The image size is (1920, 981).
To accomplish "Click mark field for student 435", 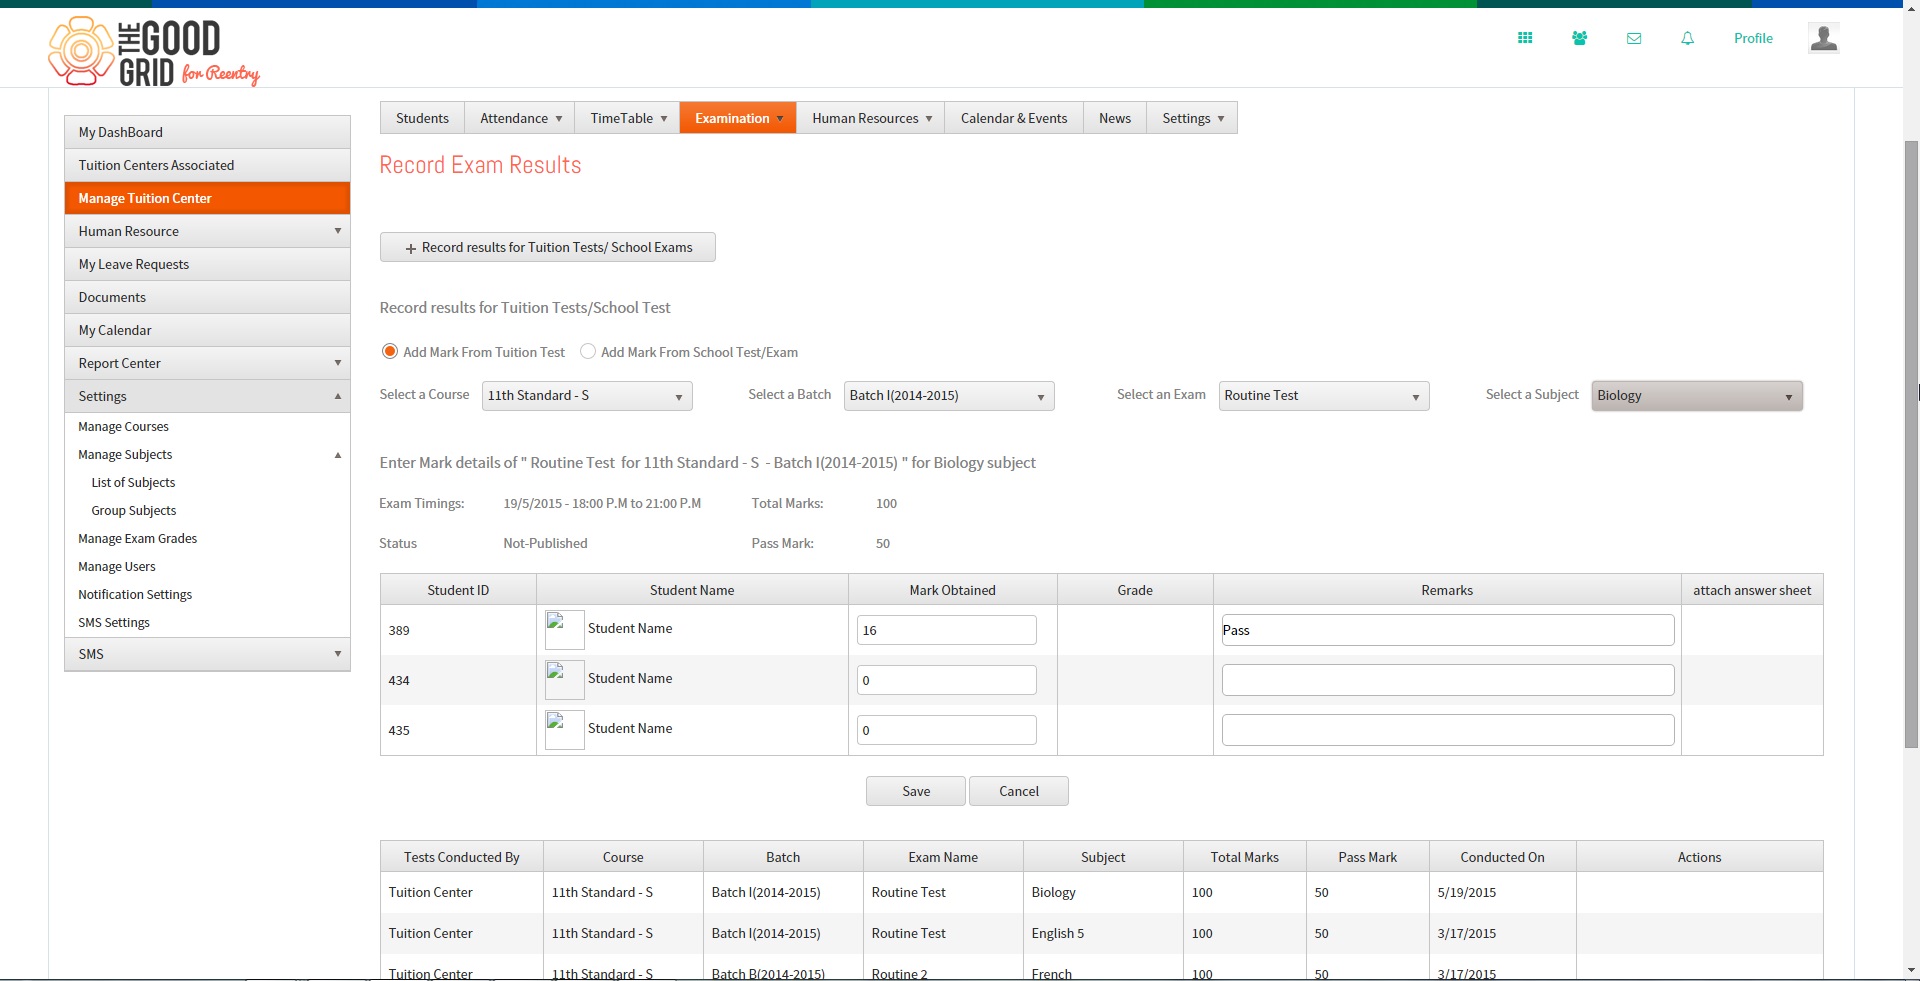I will [947, 730].
